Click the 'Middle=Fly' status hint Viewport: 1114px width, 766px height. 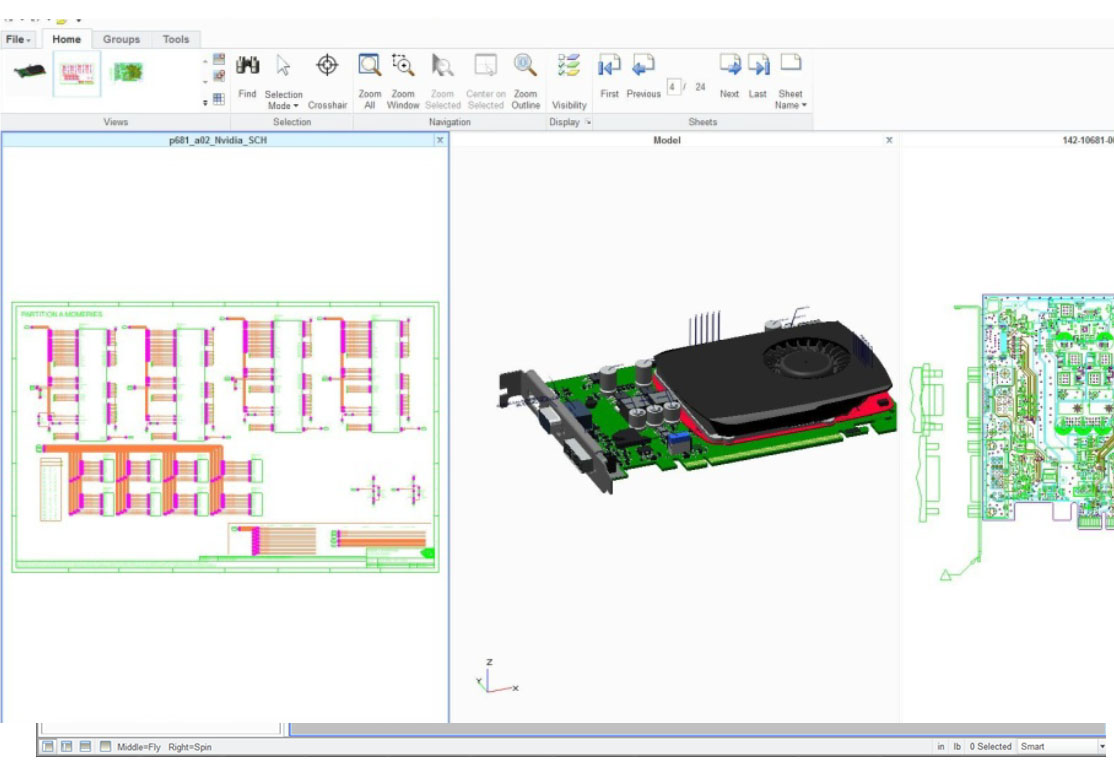click(x=139, y=747)
